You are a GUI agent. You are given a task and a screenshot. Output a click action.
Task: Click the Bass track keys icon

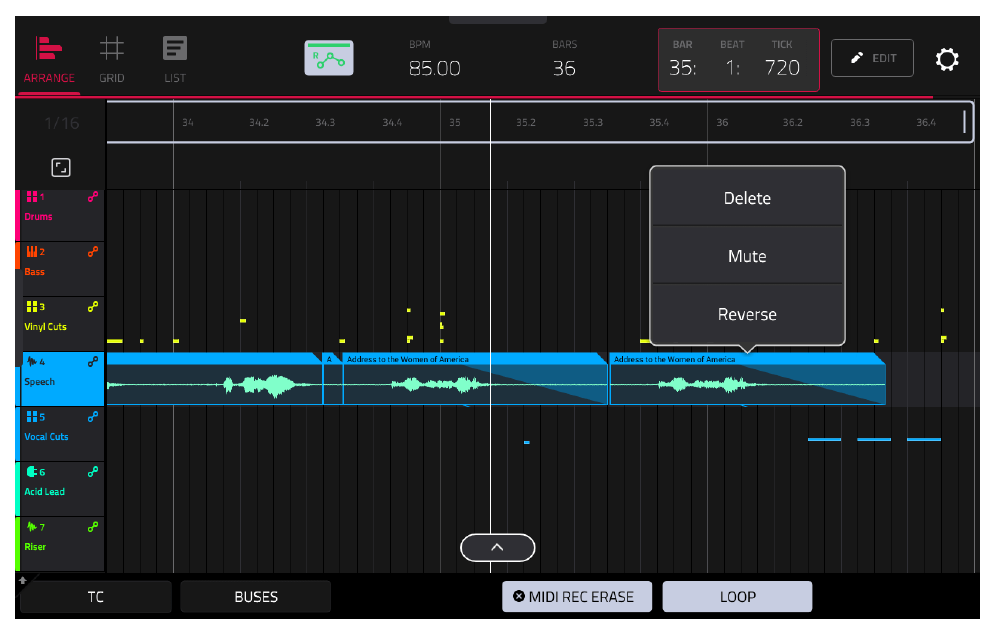point(32,252)
